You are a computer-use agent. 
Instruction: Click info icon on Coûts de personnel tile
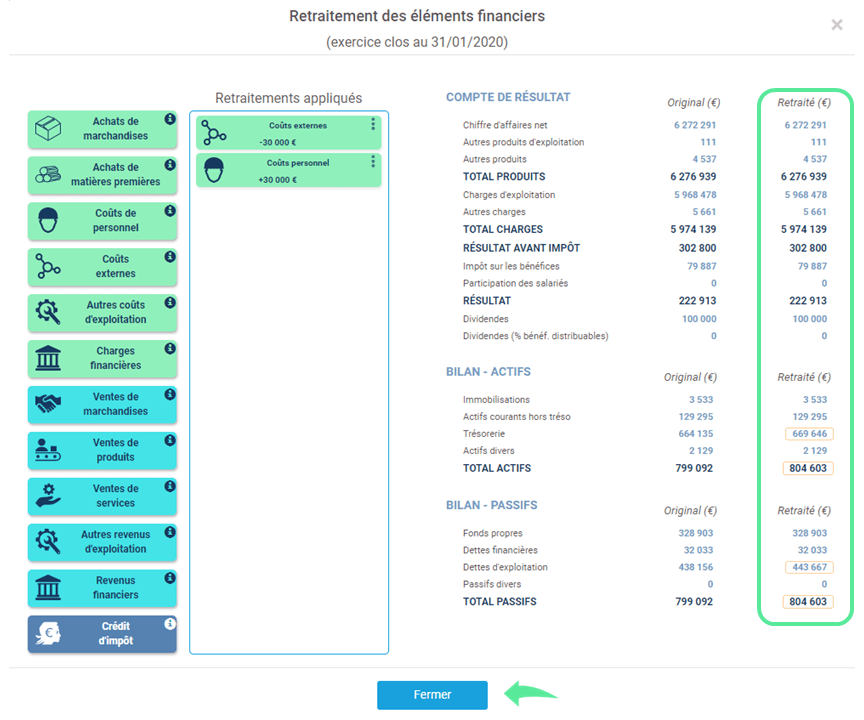pyautogui.click(x=170, y=211)
